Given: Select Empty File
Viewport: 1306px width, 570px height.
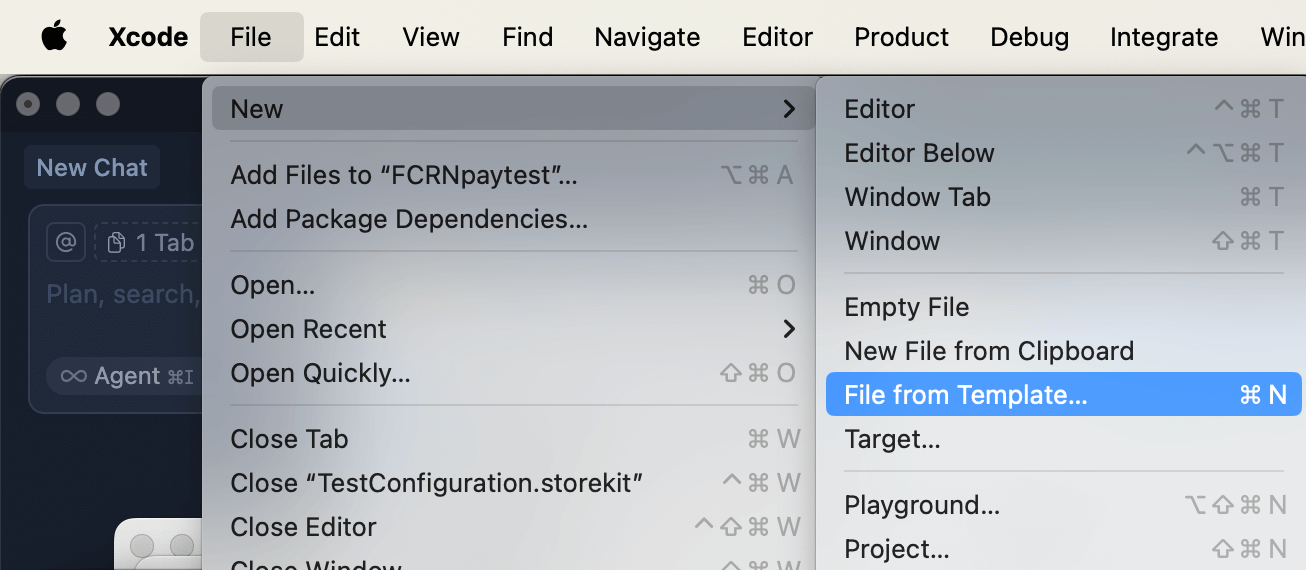Looking at the screenshot, I should coord(1064,307).
